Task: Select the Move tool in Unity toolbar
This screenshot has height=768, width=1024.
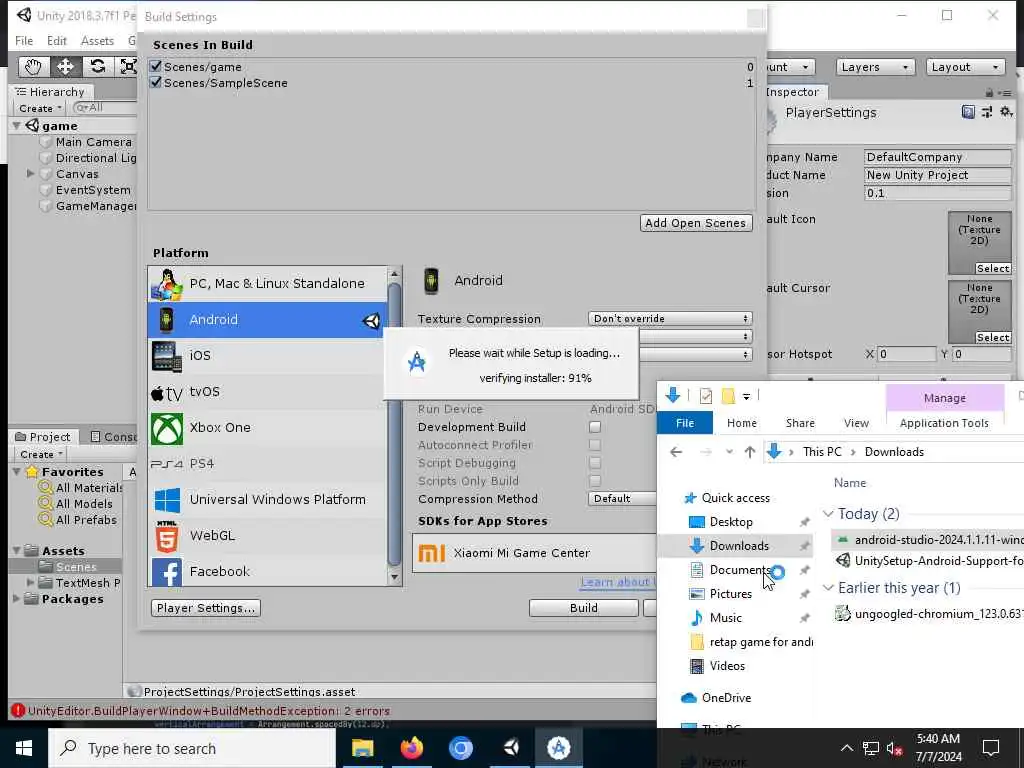Action: pos(65,67)
